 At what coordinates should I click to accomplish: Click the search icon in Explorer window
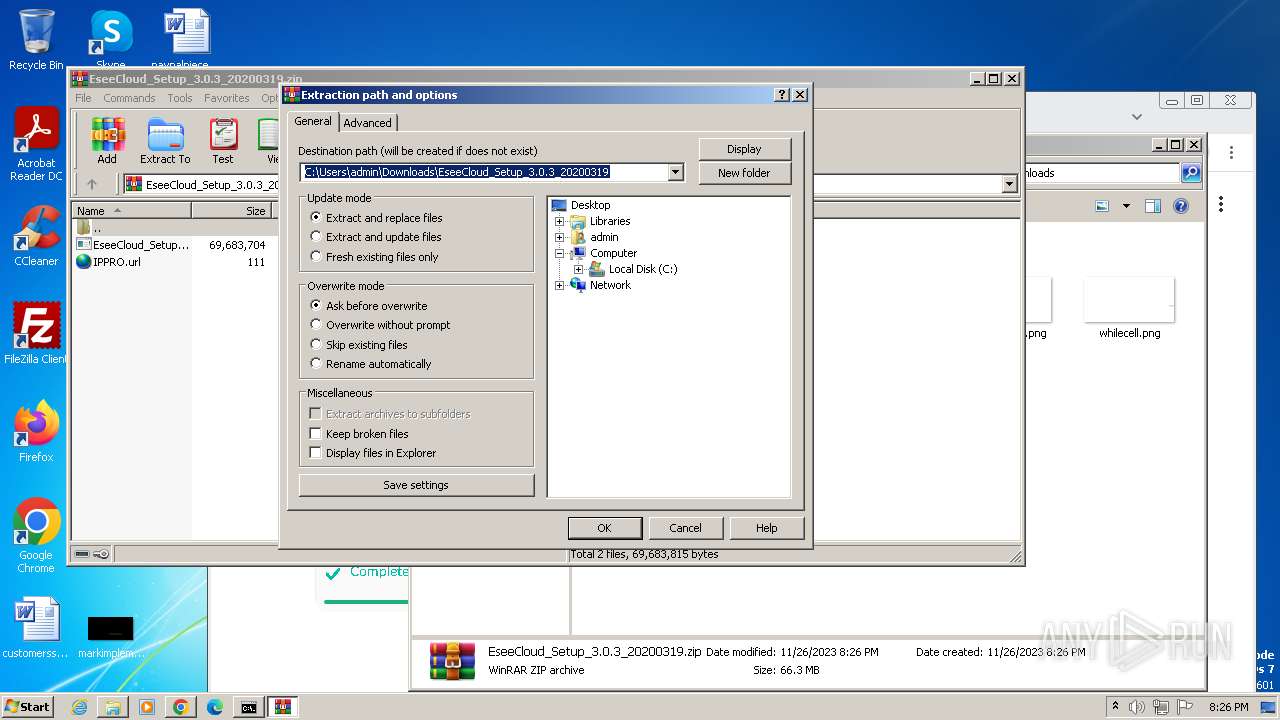tap(1190, 173)
